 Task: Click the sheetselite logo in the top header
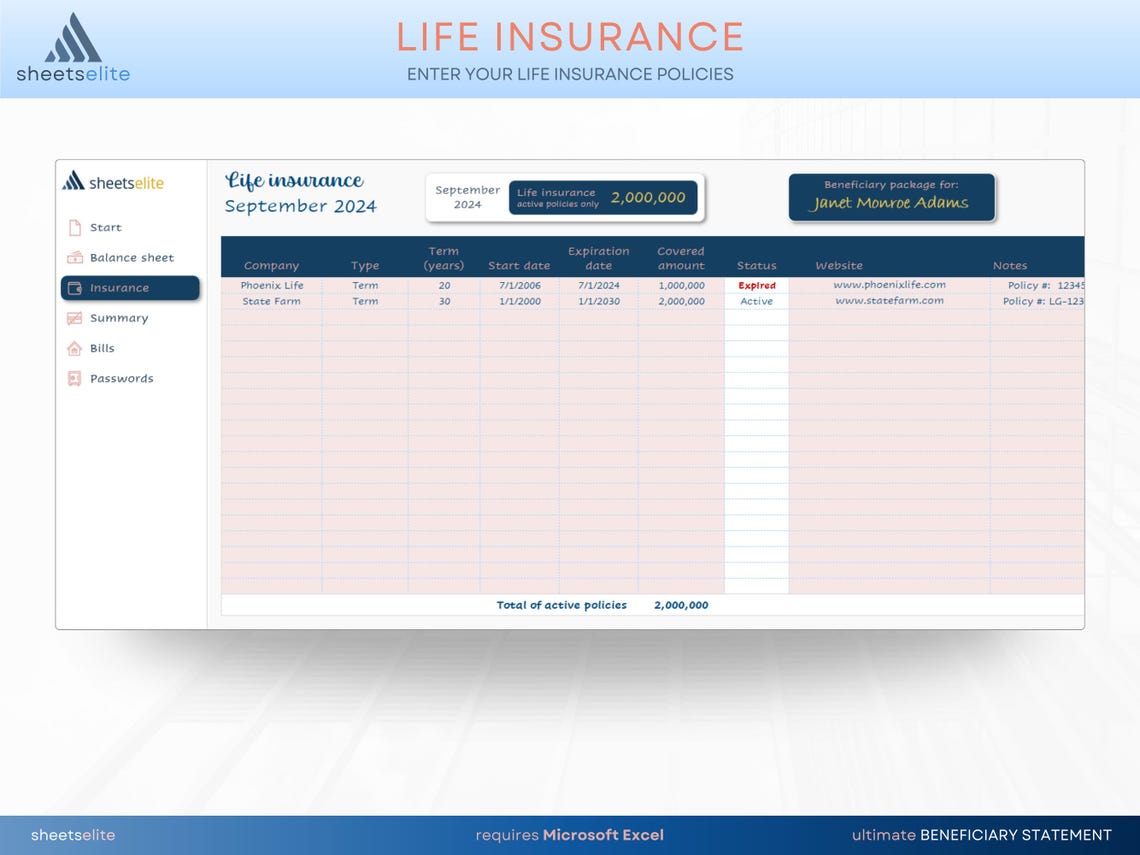(72, 45)
